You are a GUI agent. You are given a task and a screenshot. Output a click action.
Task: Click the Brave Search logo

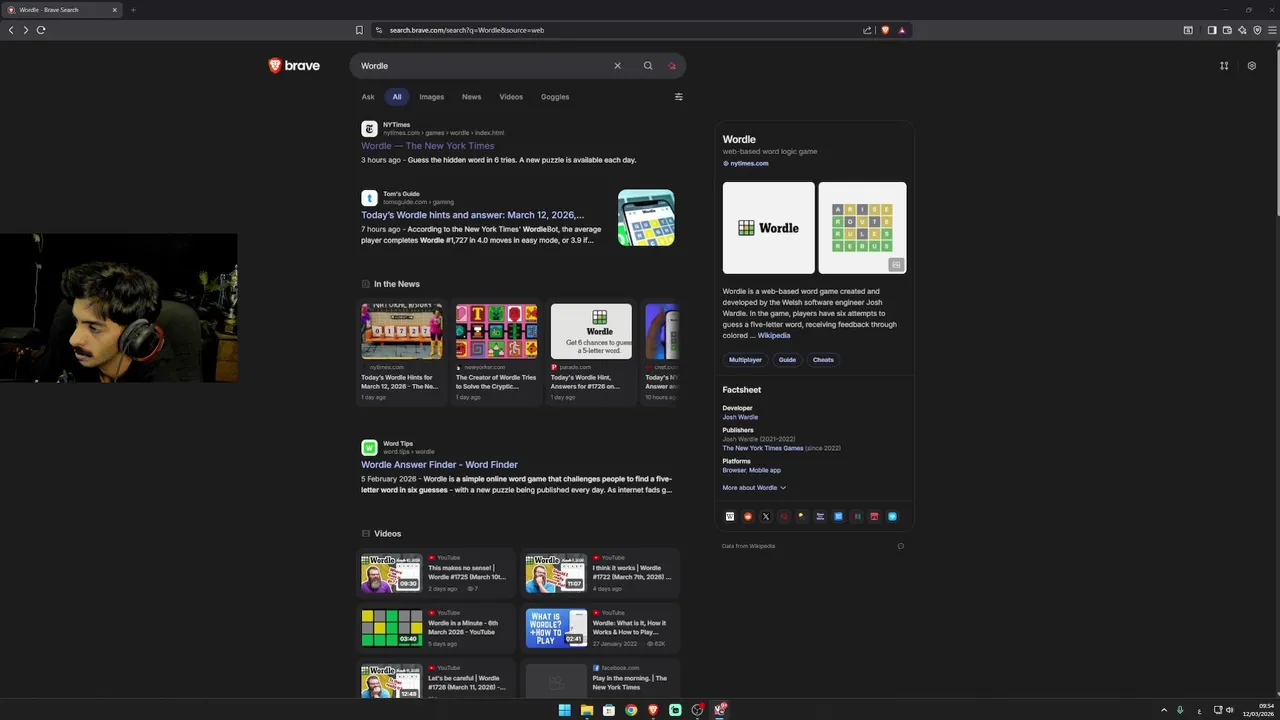(x=294, y=66)
